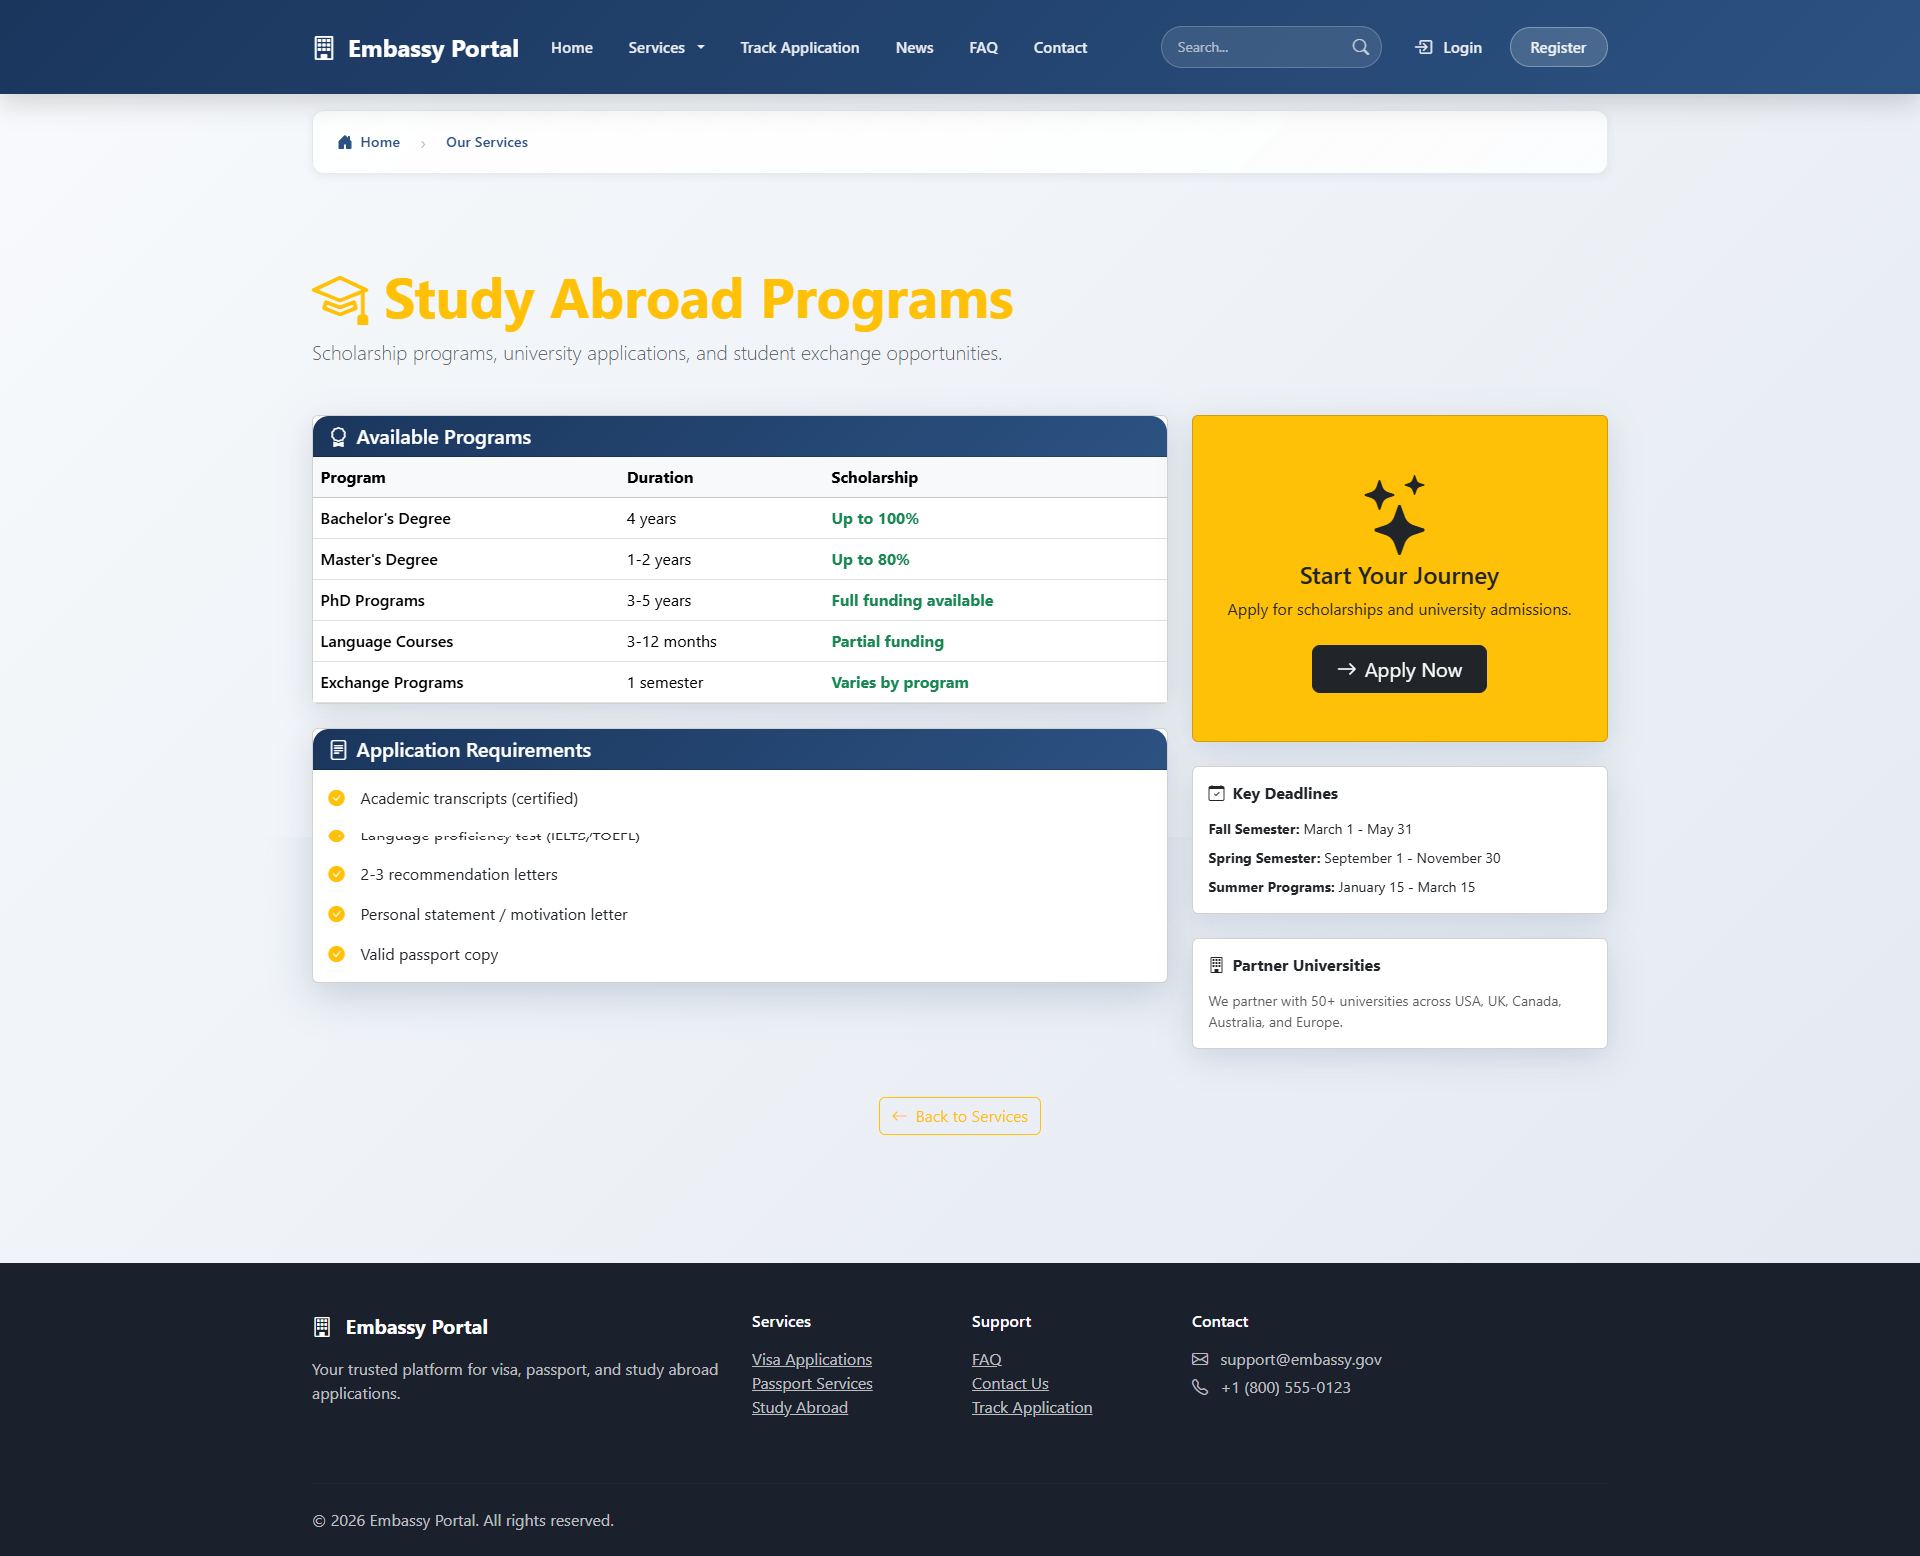Click the recommendation letters check mark
1920x1556 pixels.
pos(337,874)
